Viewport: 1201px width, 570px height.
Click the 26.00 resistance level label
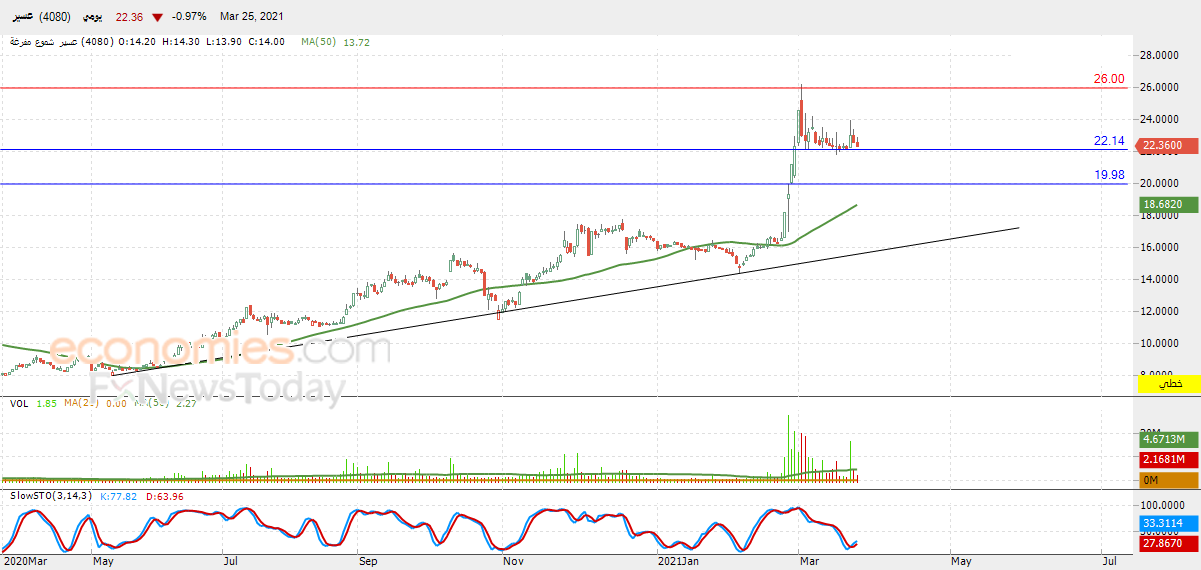[1109, 79]
